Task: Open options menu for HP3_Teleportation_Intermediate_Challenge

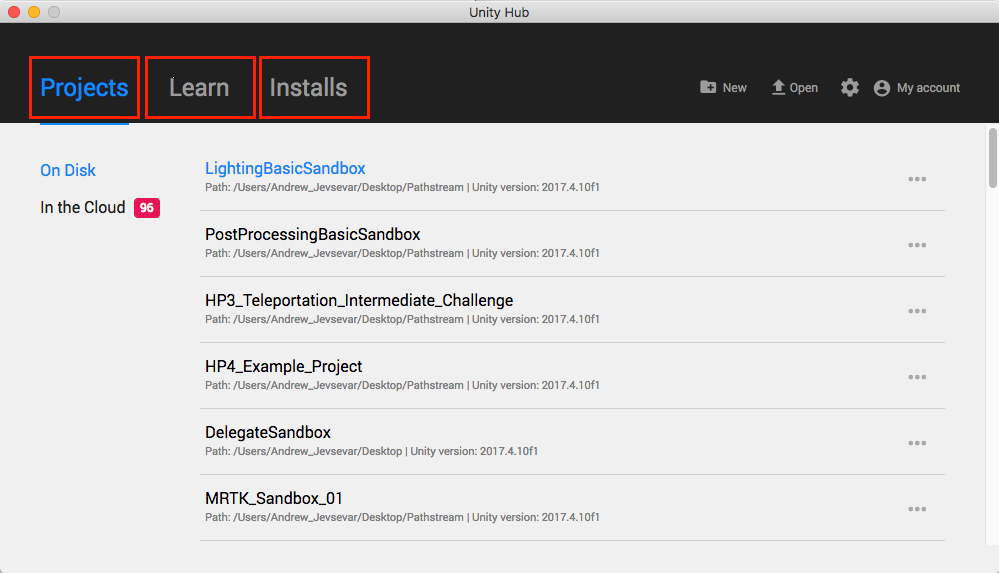Action: (x=917, y=311)
